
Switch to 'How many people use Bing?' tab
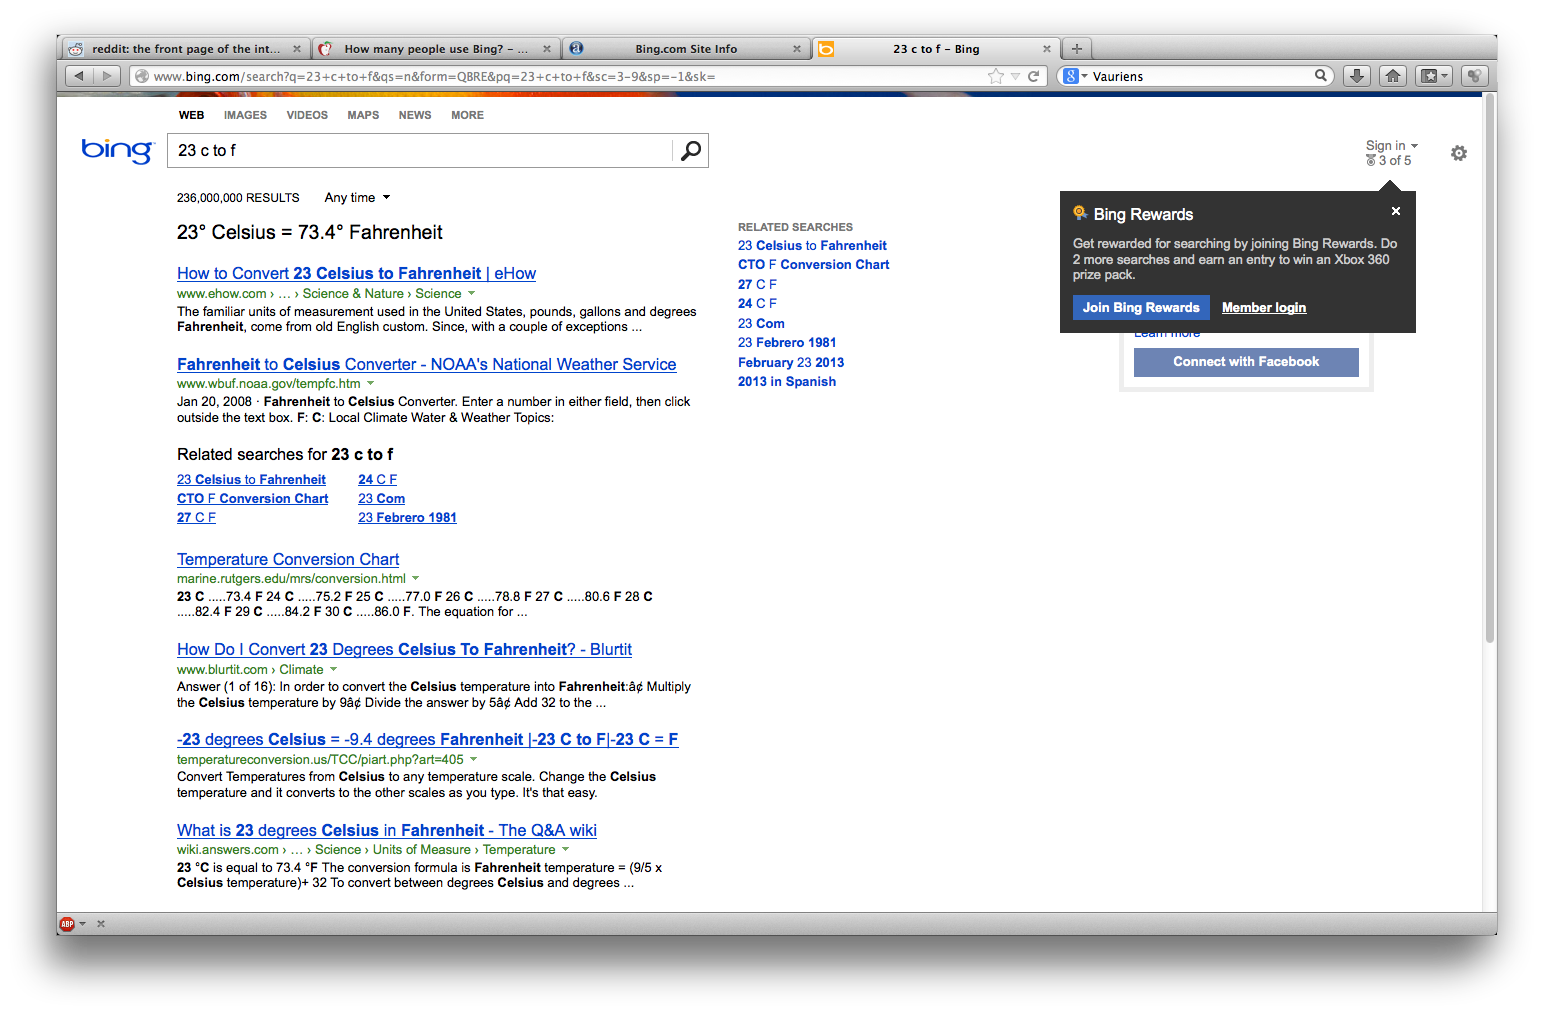(435, 48)
